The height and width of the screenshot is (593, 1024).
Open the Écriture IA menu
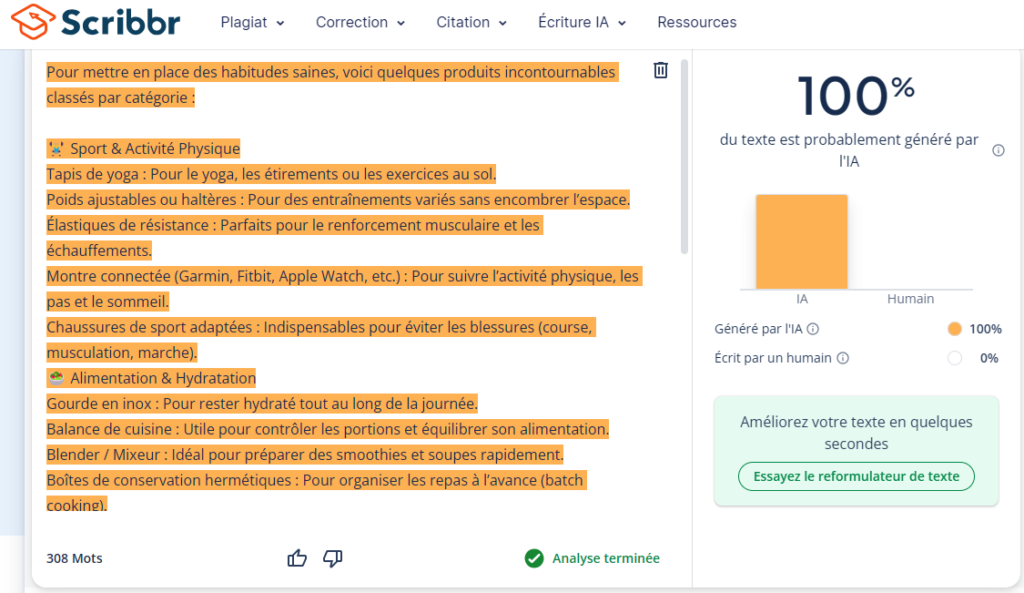click(x=581, y=22)
